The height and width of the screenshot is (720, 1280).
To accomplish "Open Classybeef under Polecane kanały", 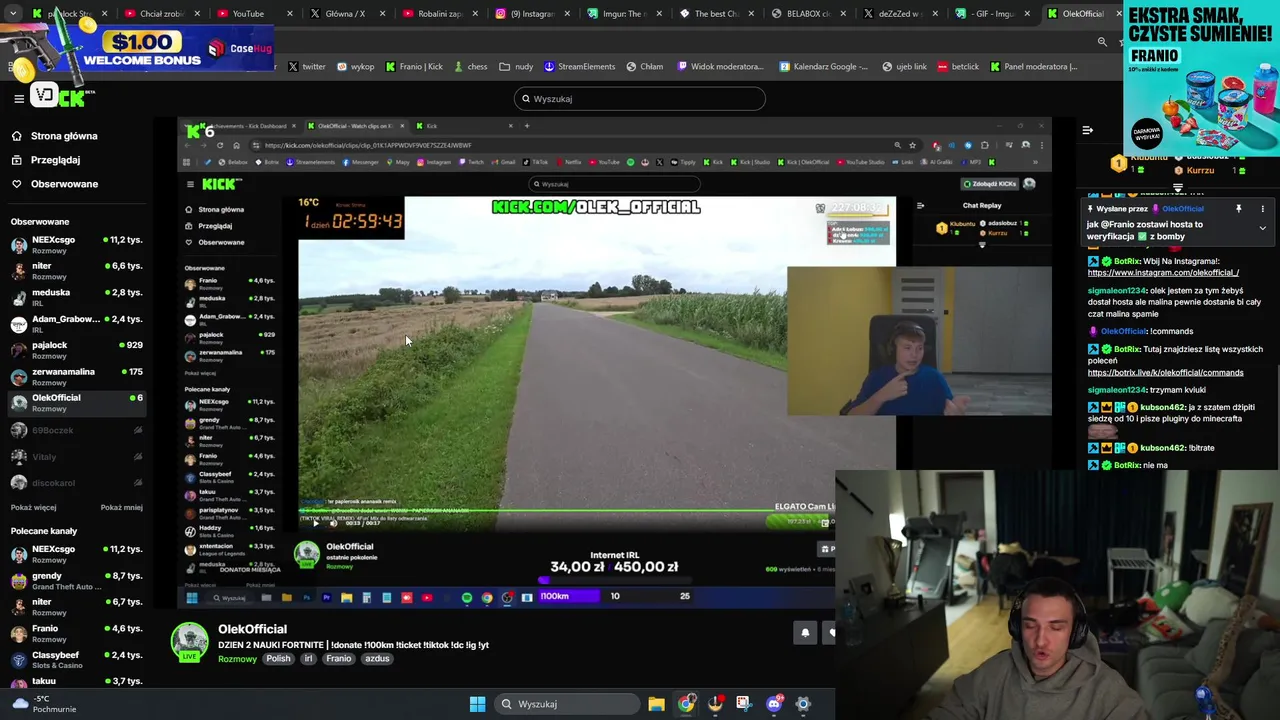I will (x=75, y=660).
